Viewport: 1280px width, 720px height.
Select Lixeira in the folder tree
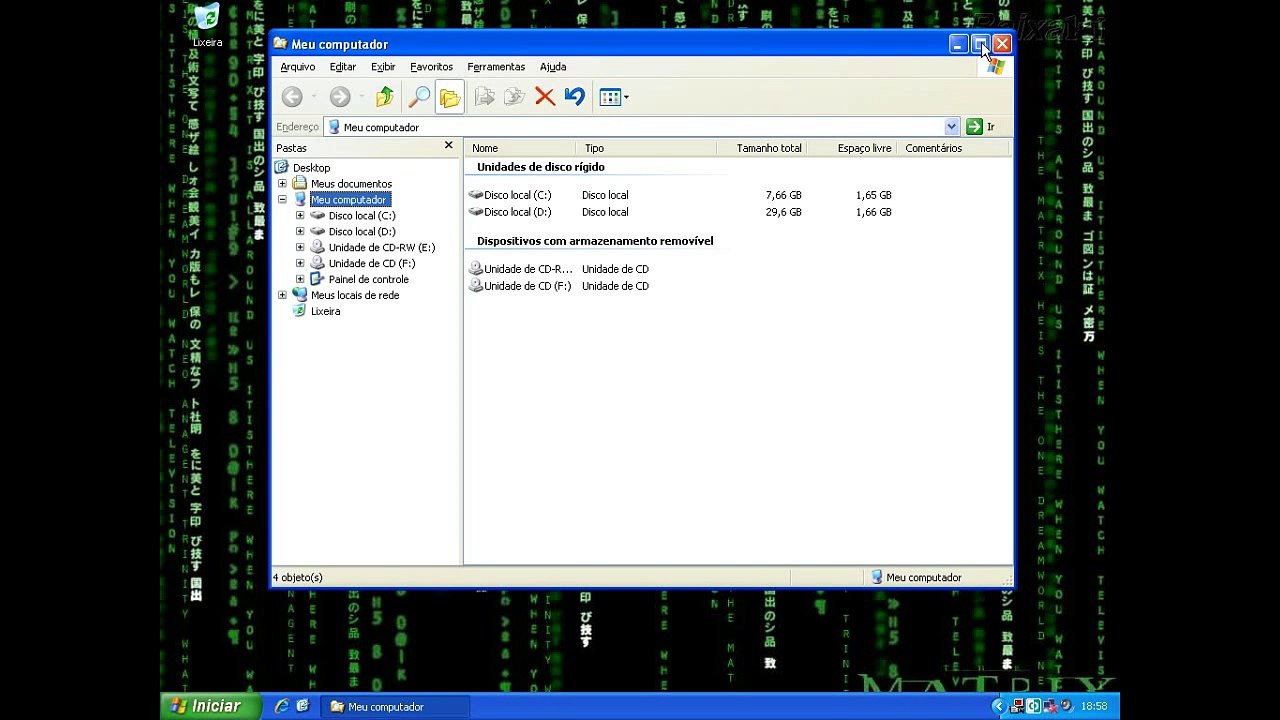click(x=325, y=312)
